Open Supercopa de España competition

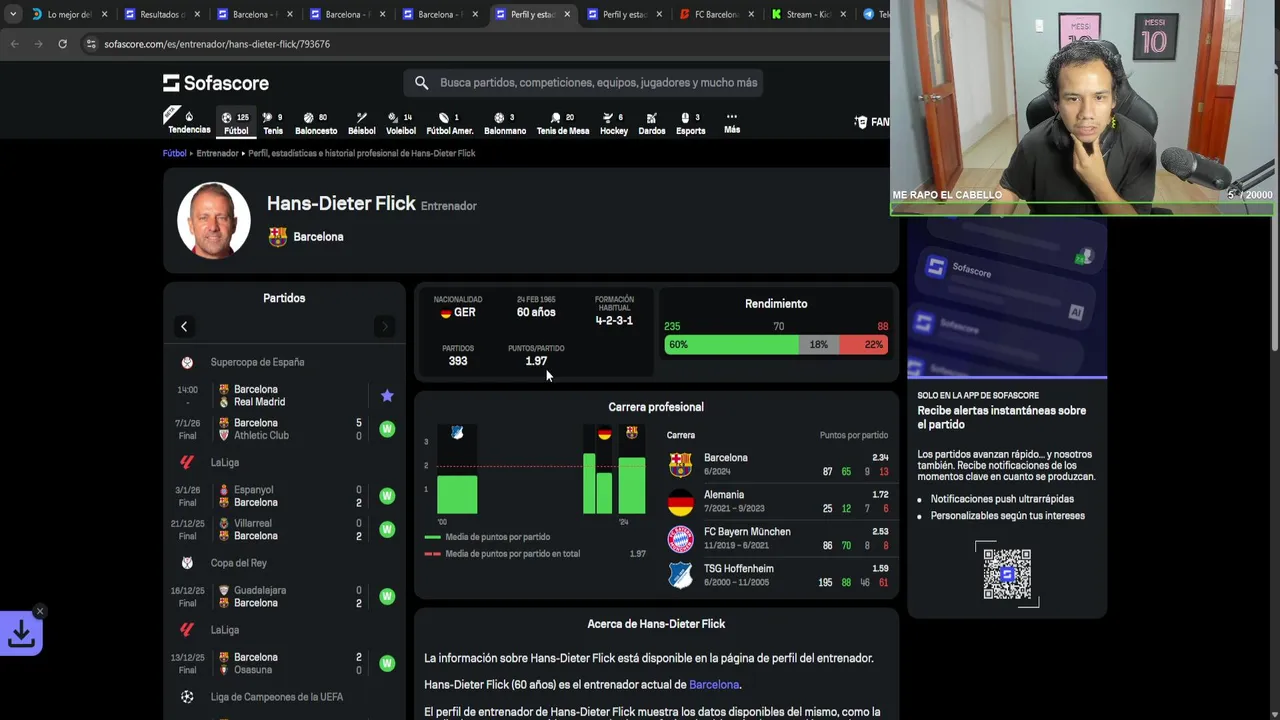pyautogui.click(x=257, y=362)
